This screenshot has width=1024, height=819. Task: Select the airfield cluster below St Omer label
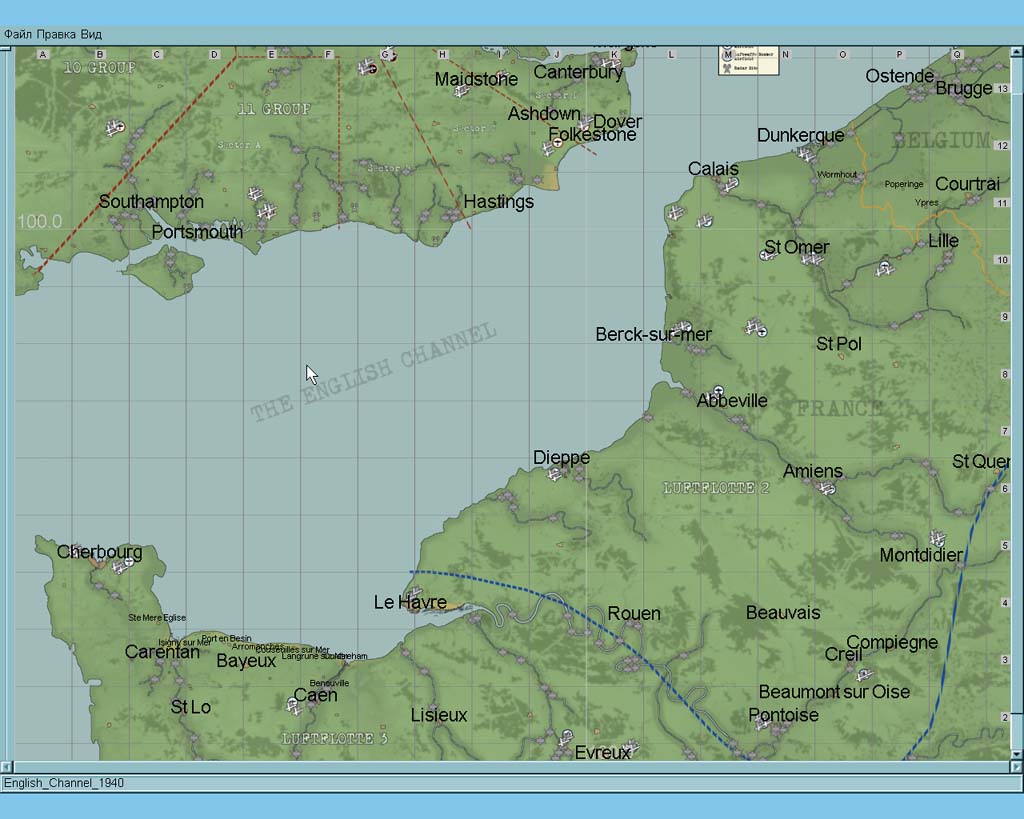point(812,260)
